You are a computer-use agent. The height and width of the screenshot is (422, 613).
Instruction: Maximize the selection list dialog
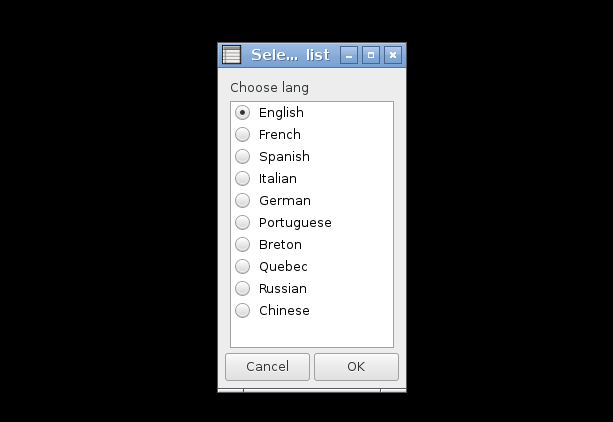point(371,55)
